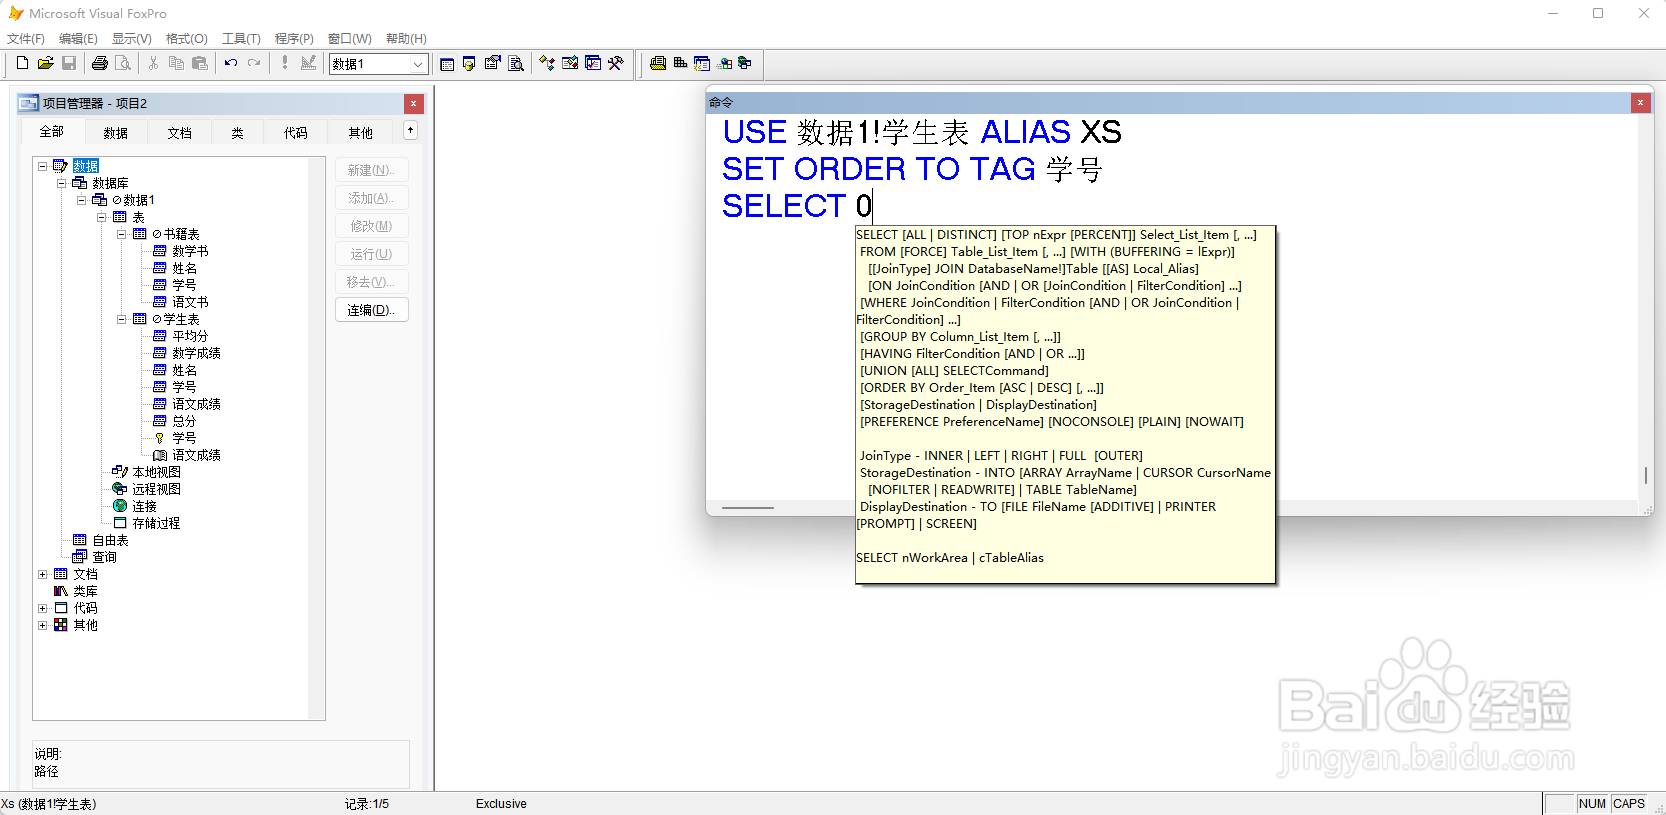Click the 添加(A) button

(x=371, y=198)
